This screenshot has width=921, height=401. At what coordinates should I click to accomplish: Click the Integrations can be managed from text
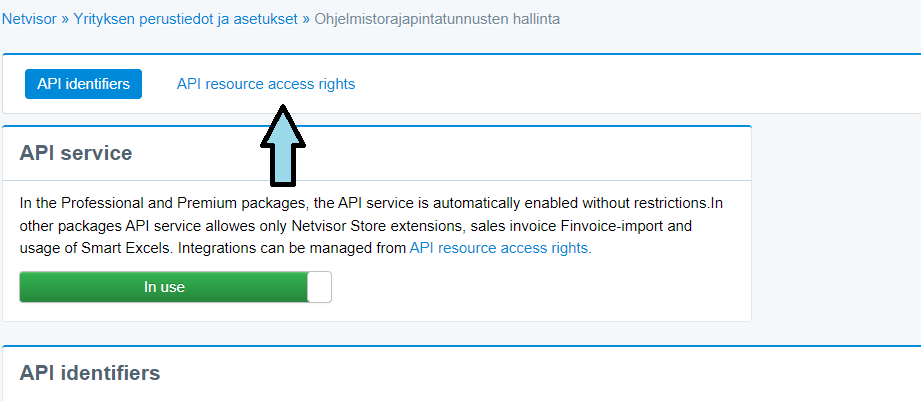pyautogui.click(x=292, y=248)
